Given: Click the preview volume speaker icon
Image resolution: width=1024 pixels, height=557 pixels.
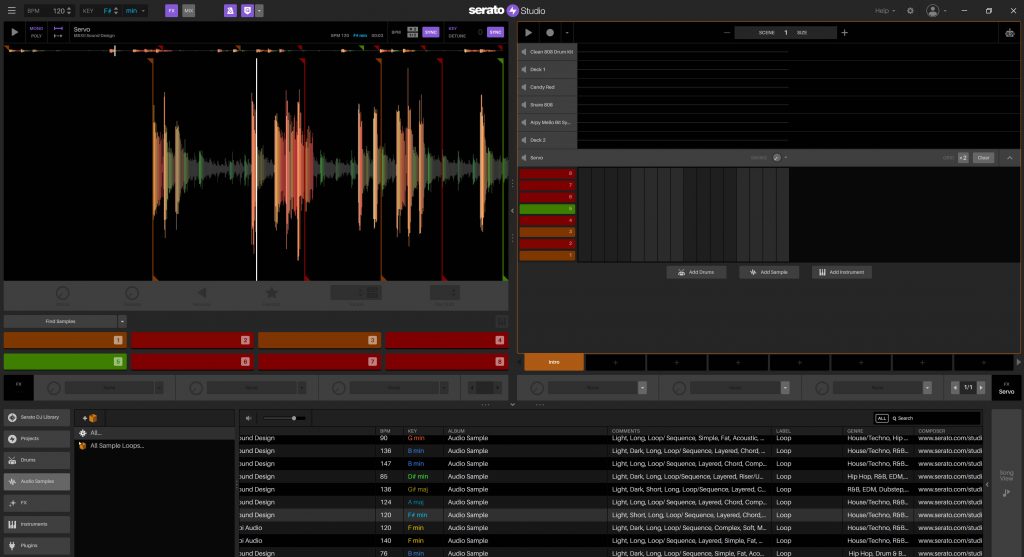Looking at the screenshot, I should (x=249, y=418).
